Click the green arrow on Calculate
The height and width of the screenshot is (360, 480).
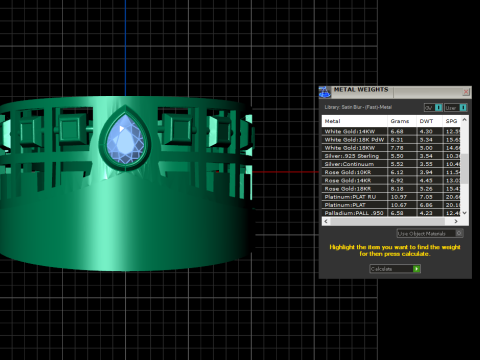coord(416,269)
